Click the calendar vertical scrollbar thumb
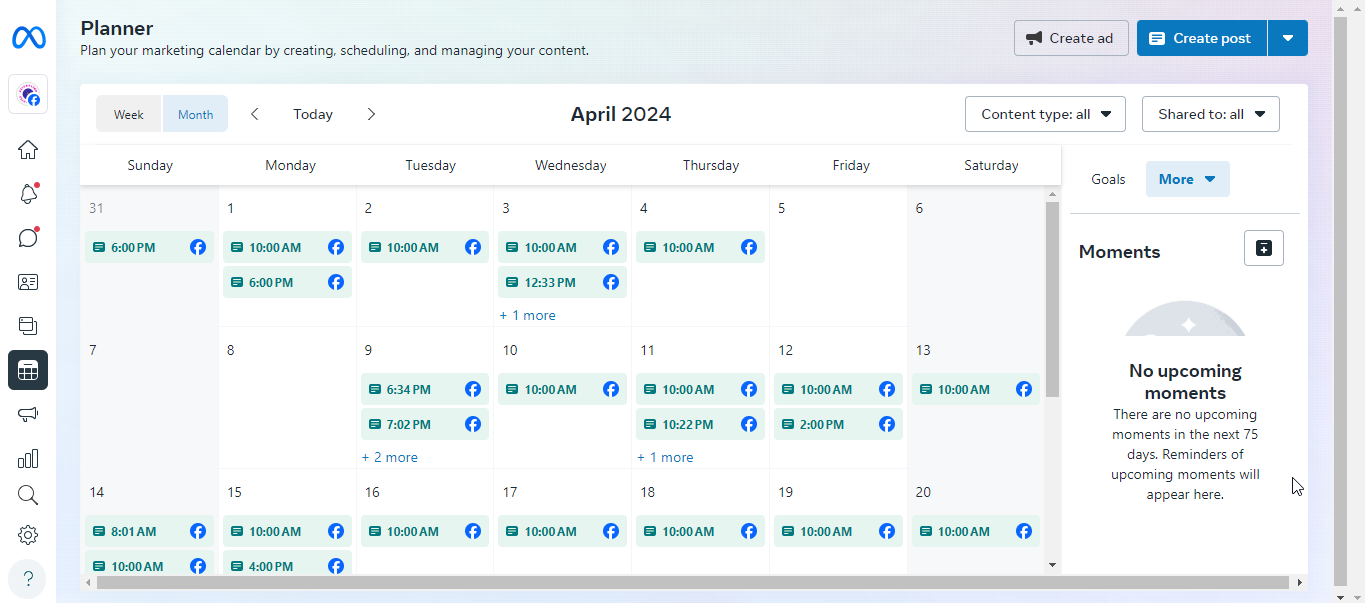Image resolution: width=1365 pixels, height=603 pixels. tap(1052, 300)
